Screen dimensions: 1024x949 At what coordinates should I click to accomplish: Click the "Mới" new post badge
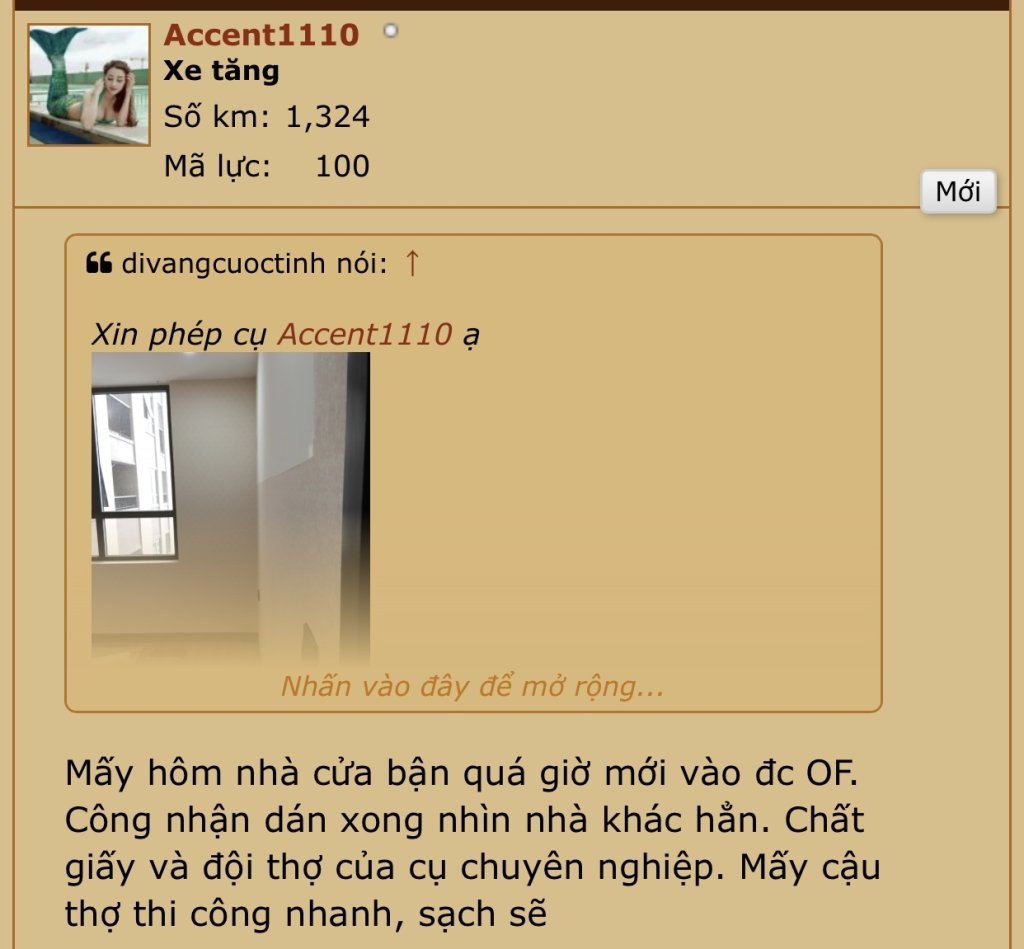click(958, 191)
